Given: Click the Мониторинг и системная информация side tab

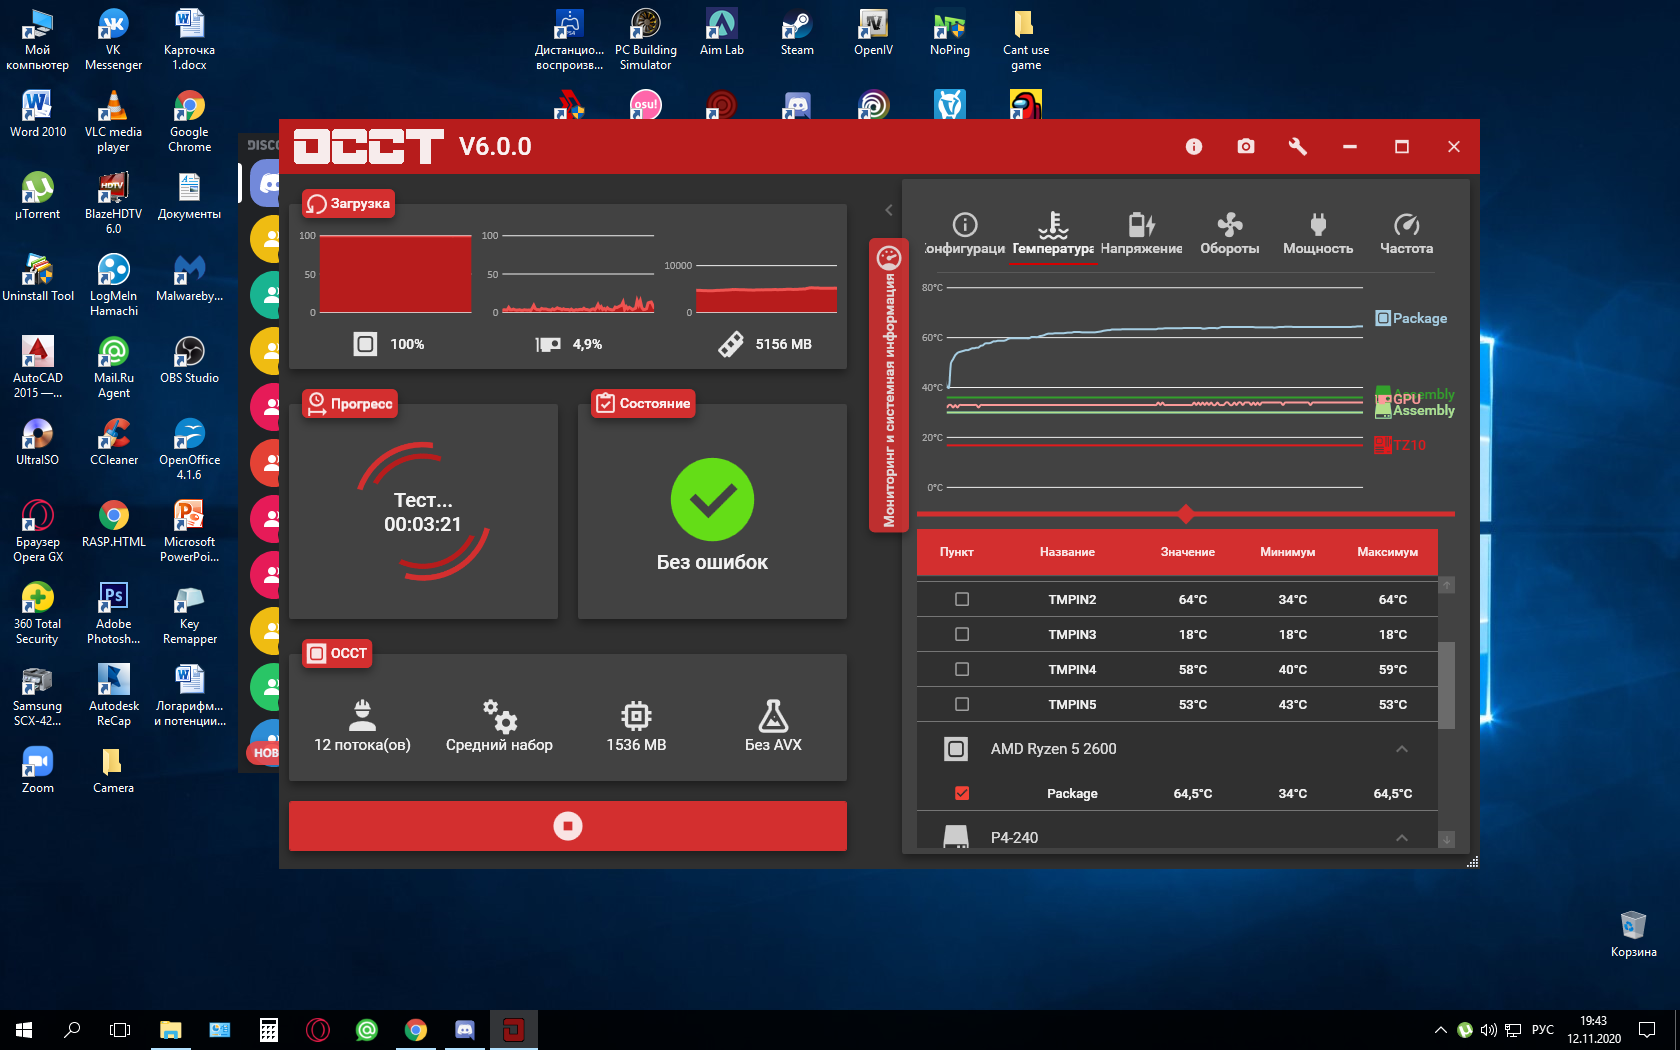Looking at the screenshot, I should pos(889,386).
